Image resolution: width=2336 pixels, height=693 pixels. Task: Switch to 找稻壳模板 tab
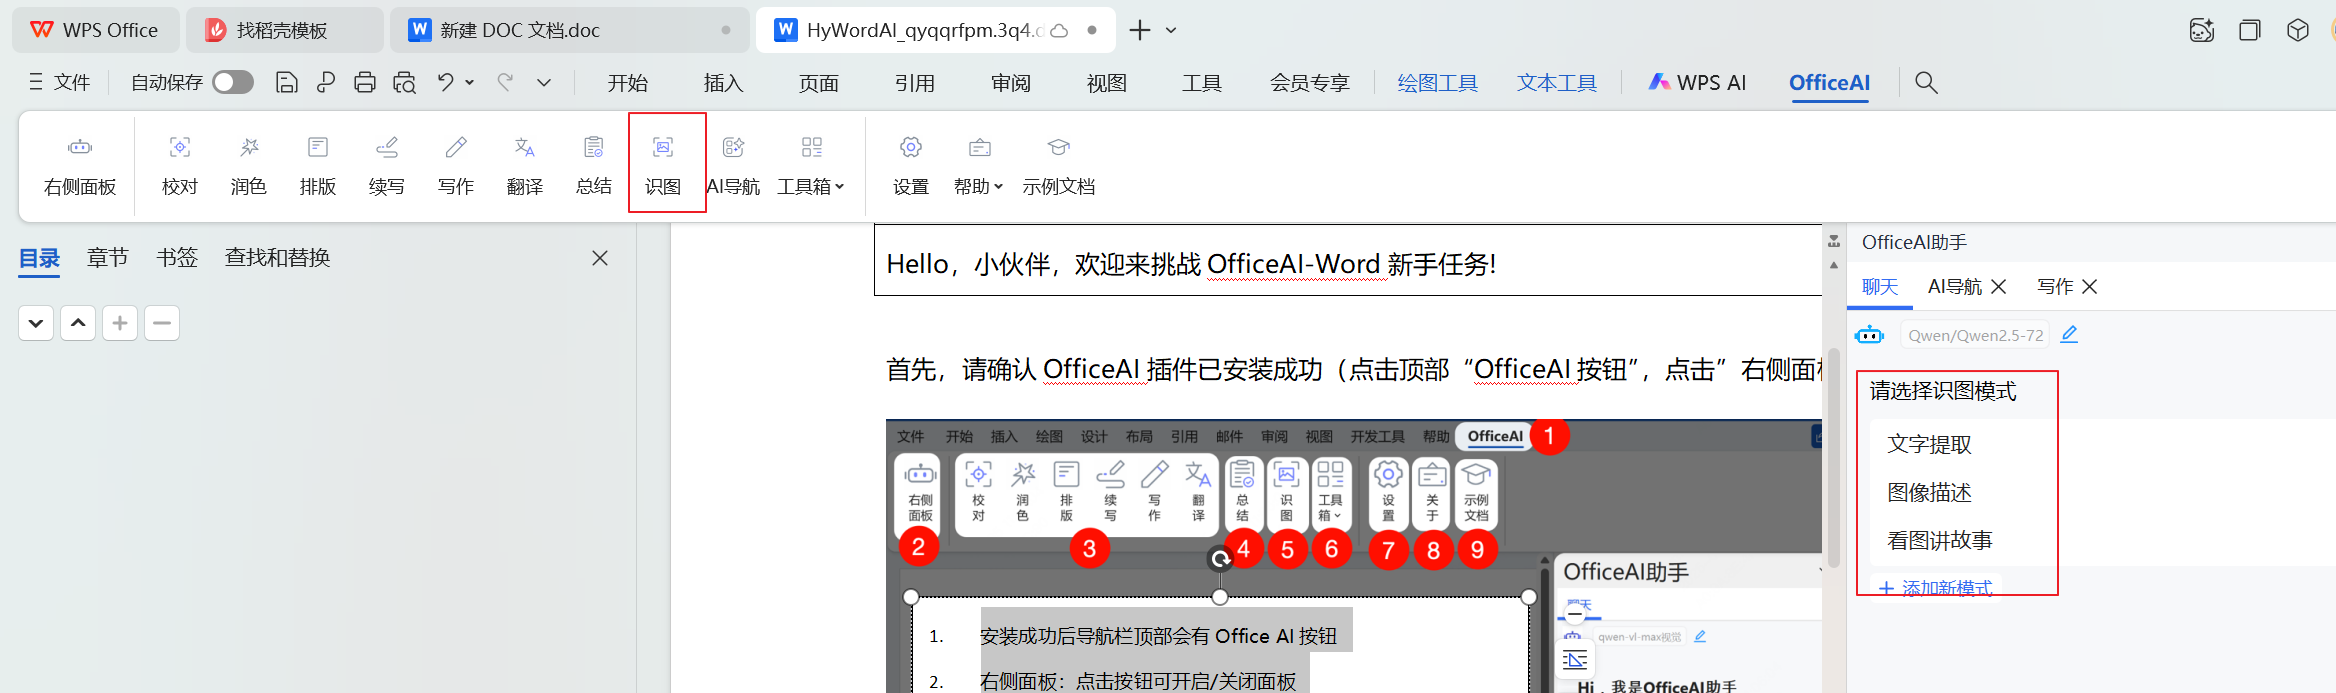pos(284,30)
